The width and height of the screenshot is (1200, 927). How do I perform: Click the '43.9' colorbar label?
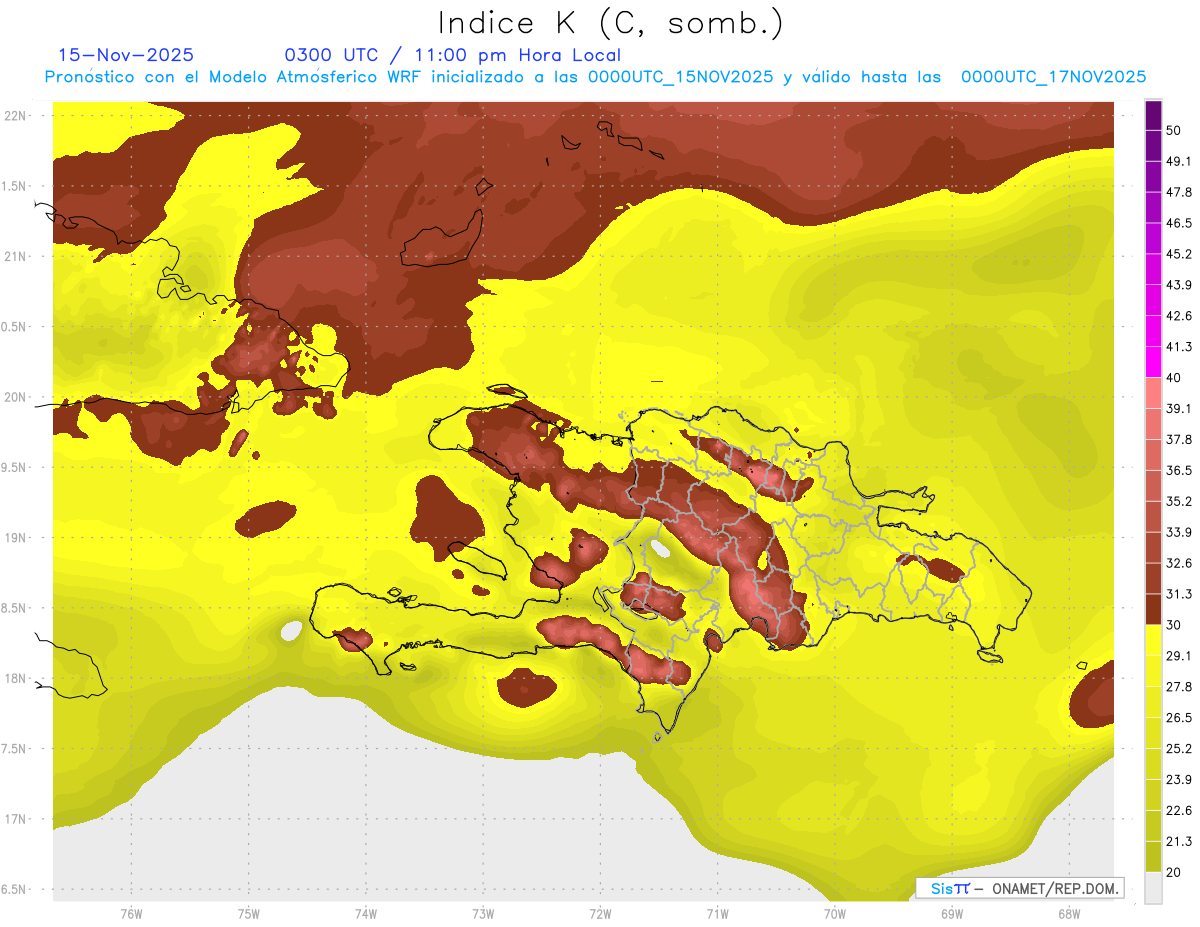point(1179,285)
